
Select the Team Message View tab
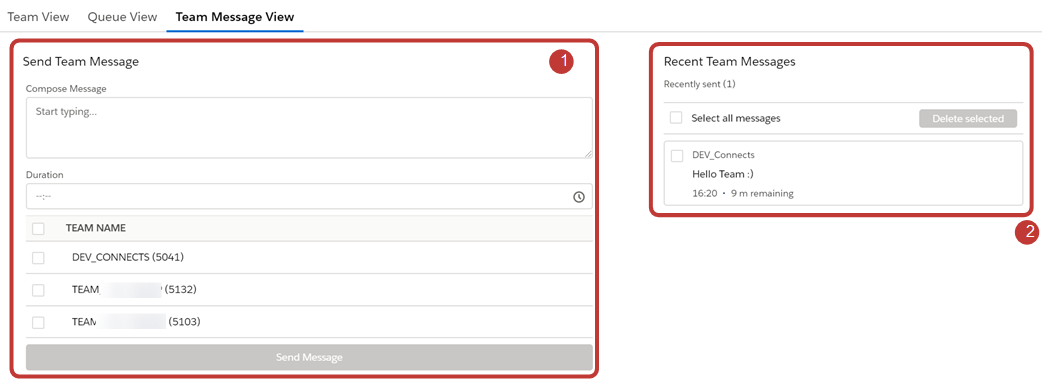tap(235, 17)
